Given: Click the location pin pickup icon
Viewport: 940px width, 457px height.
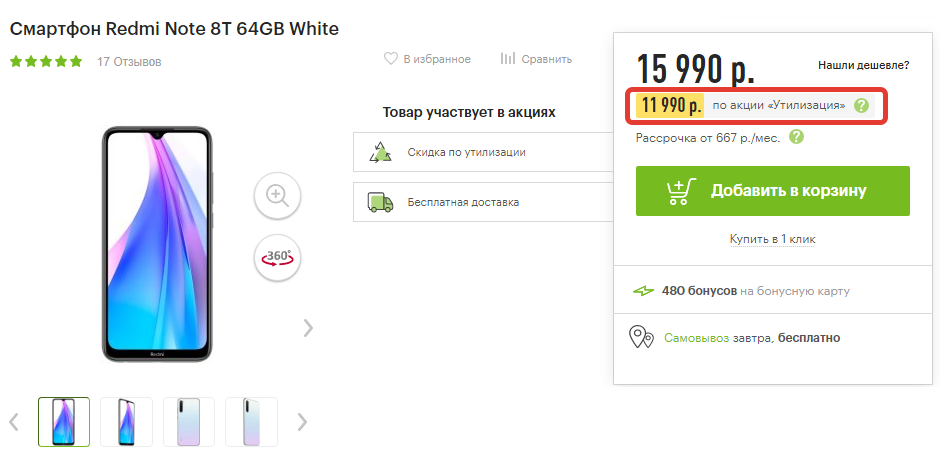Looking at the screenshot, I should [641, 338].
